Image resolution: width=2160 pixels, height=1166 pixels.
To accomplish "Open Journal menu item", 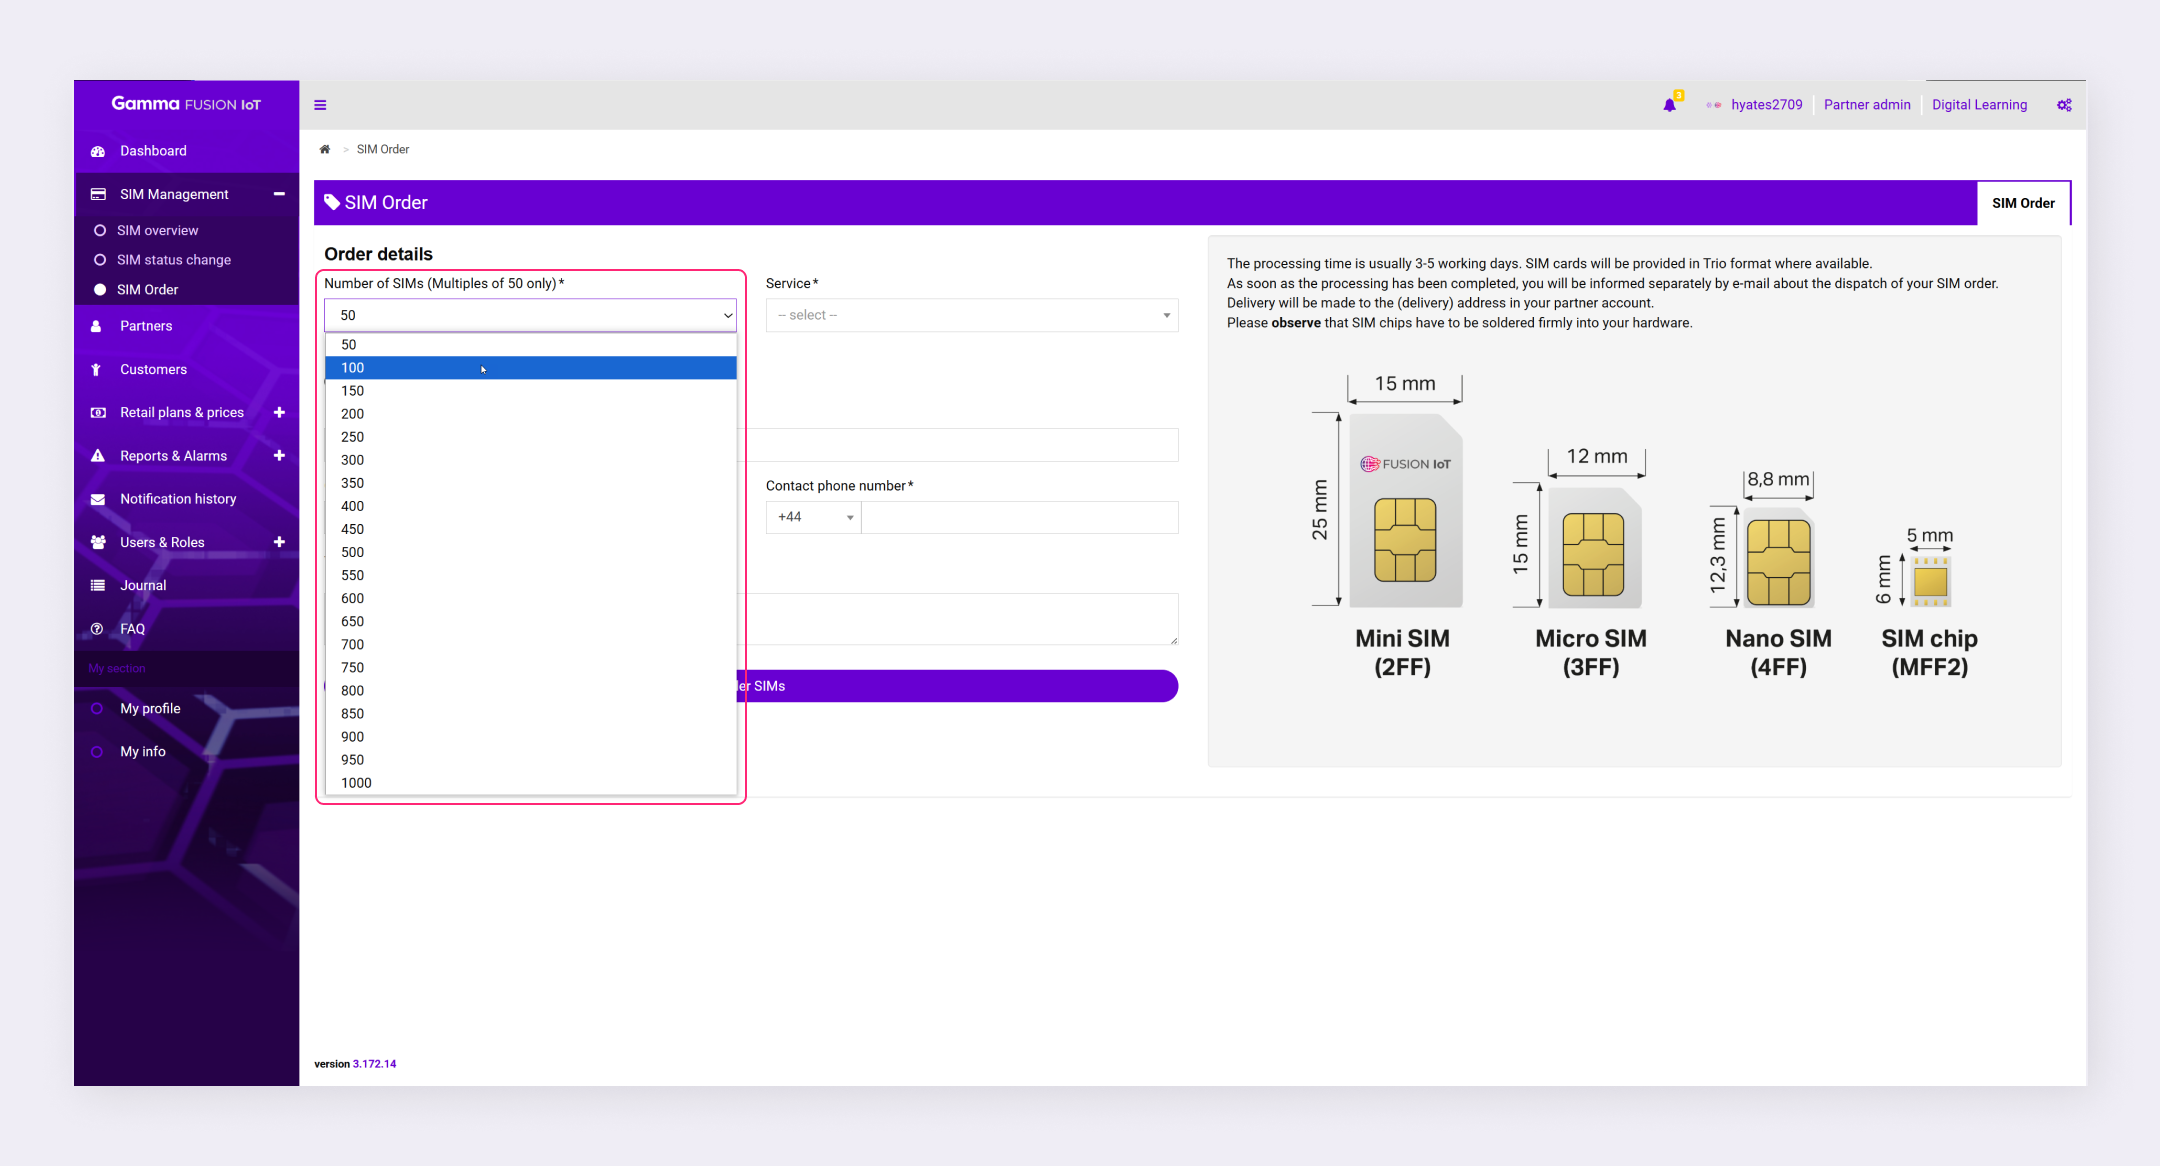I will pos(186,585).
